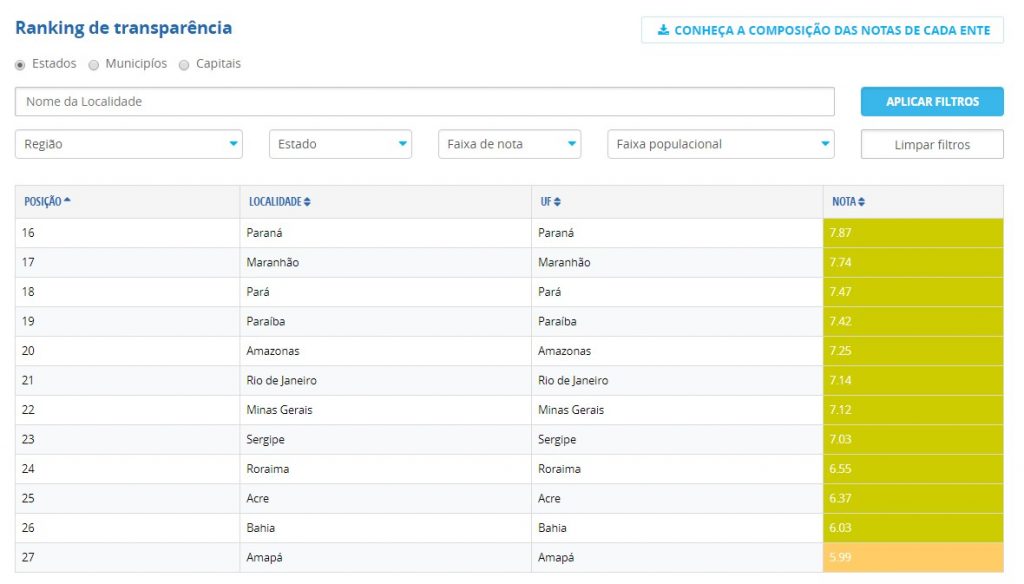Expand the Estado filter dropdown

[x=340, y=144]
